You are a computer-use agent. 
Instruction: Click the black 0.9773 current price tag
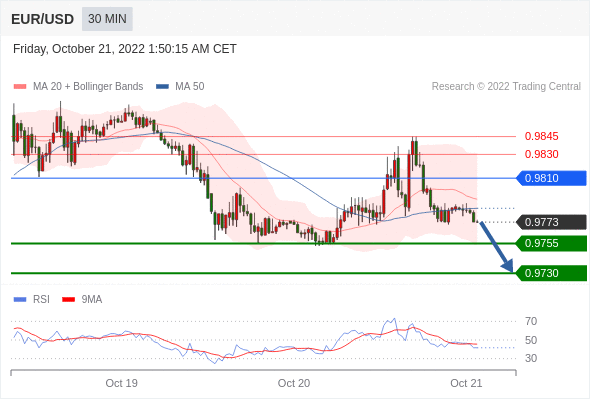click(551, 222)
